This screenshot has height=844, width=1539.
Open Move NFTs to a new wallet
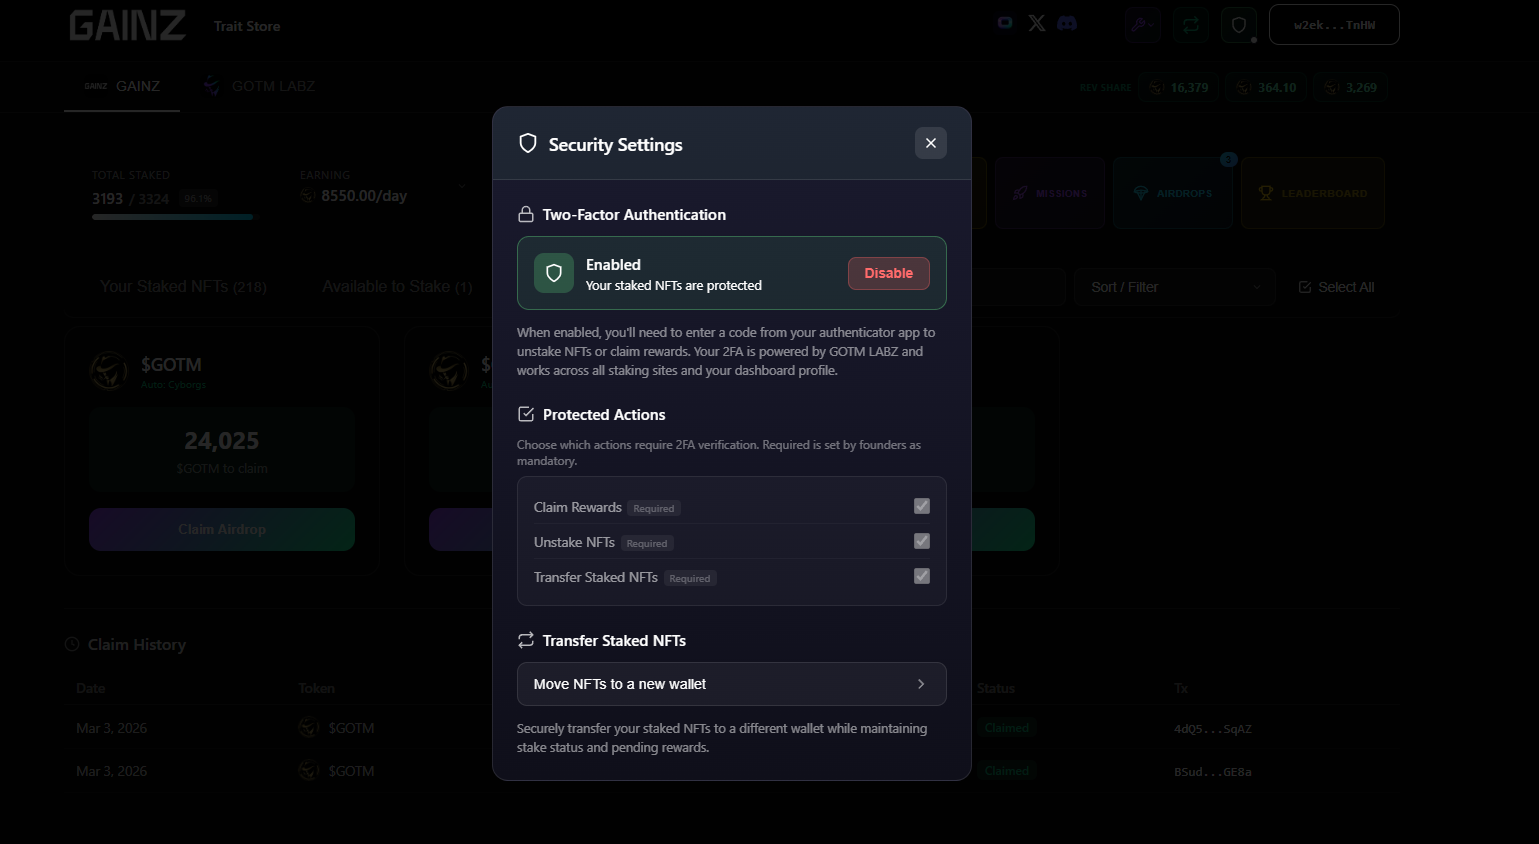731,684
